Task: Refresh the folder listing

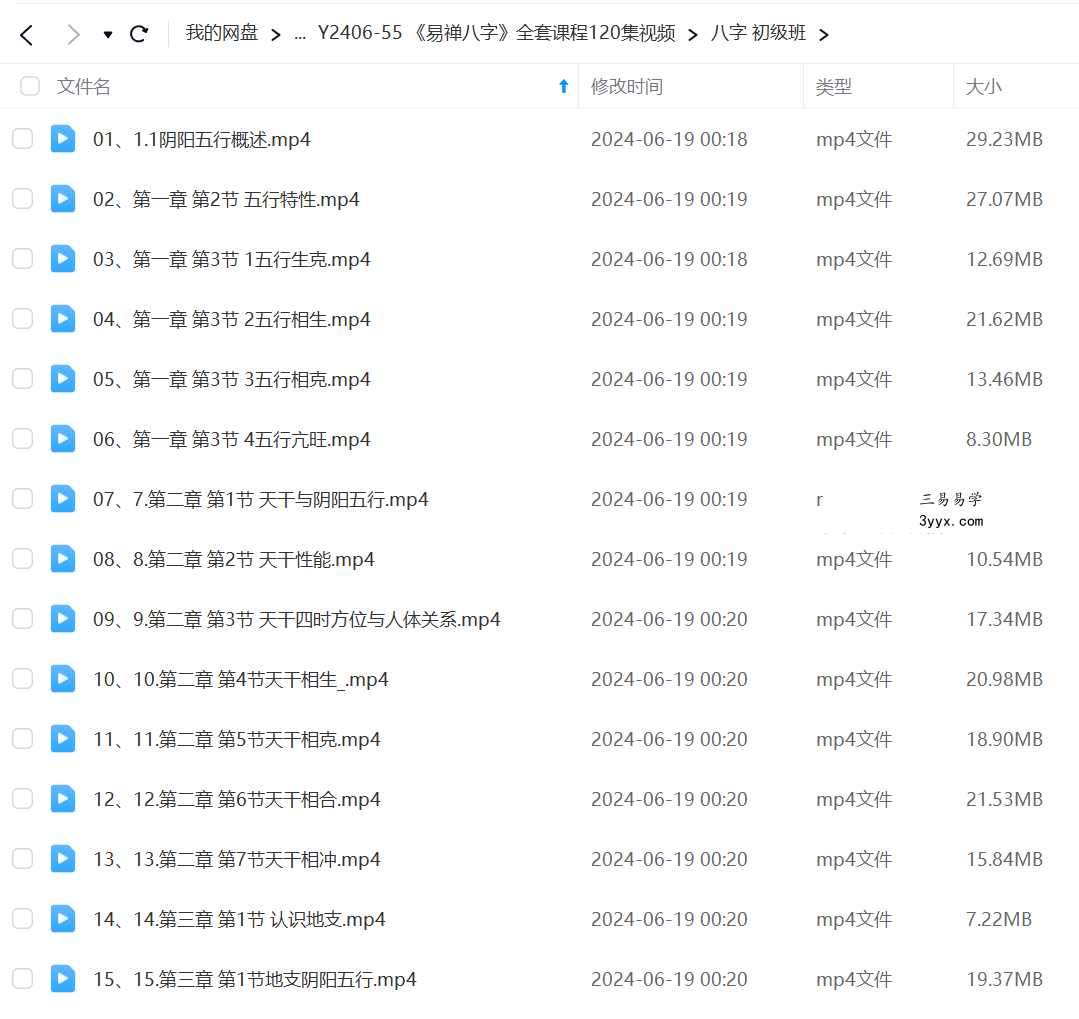Action: (139, 34)
